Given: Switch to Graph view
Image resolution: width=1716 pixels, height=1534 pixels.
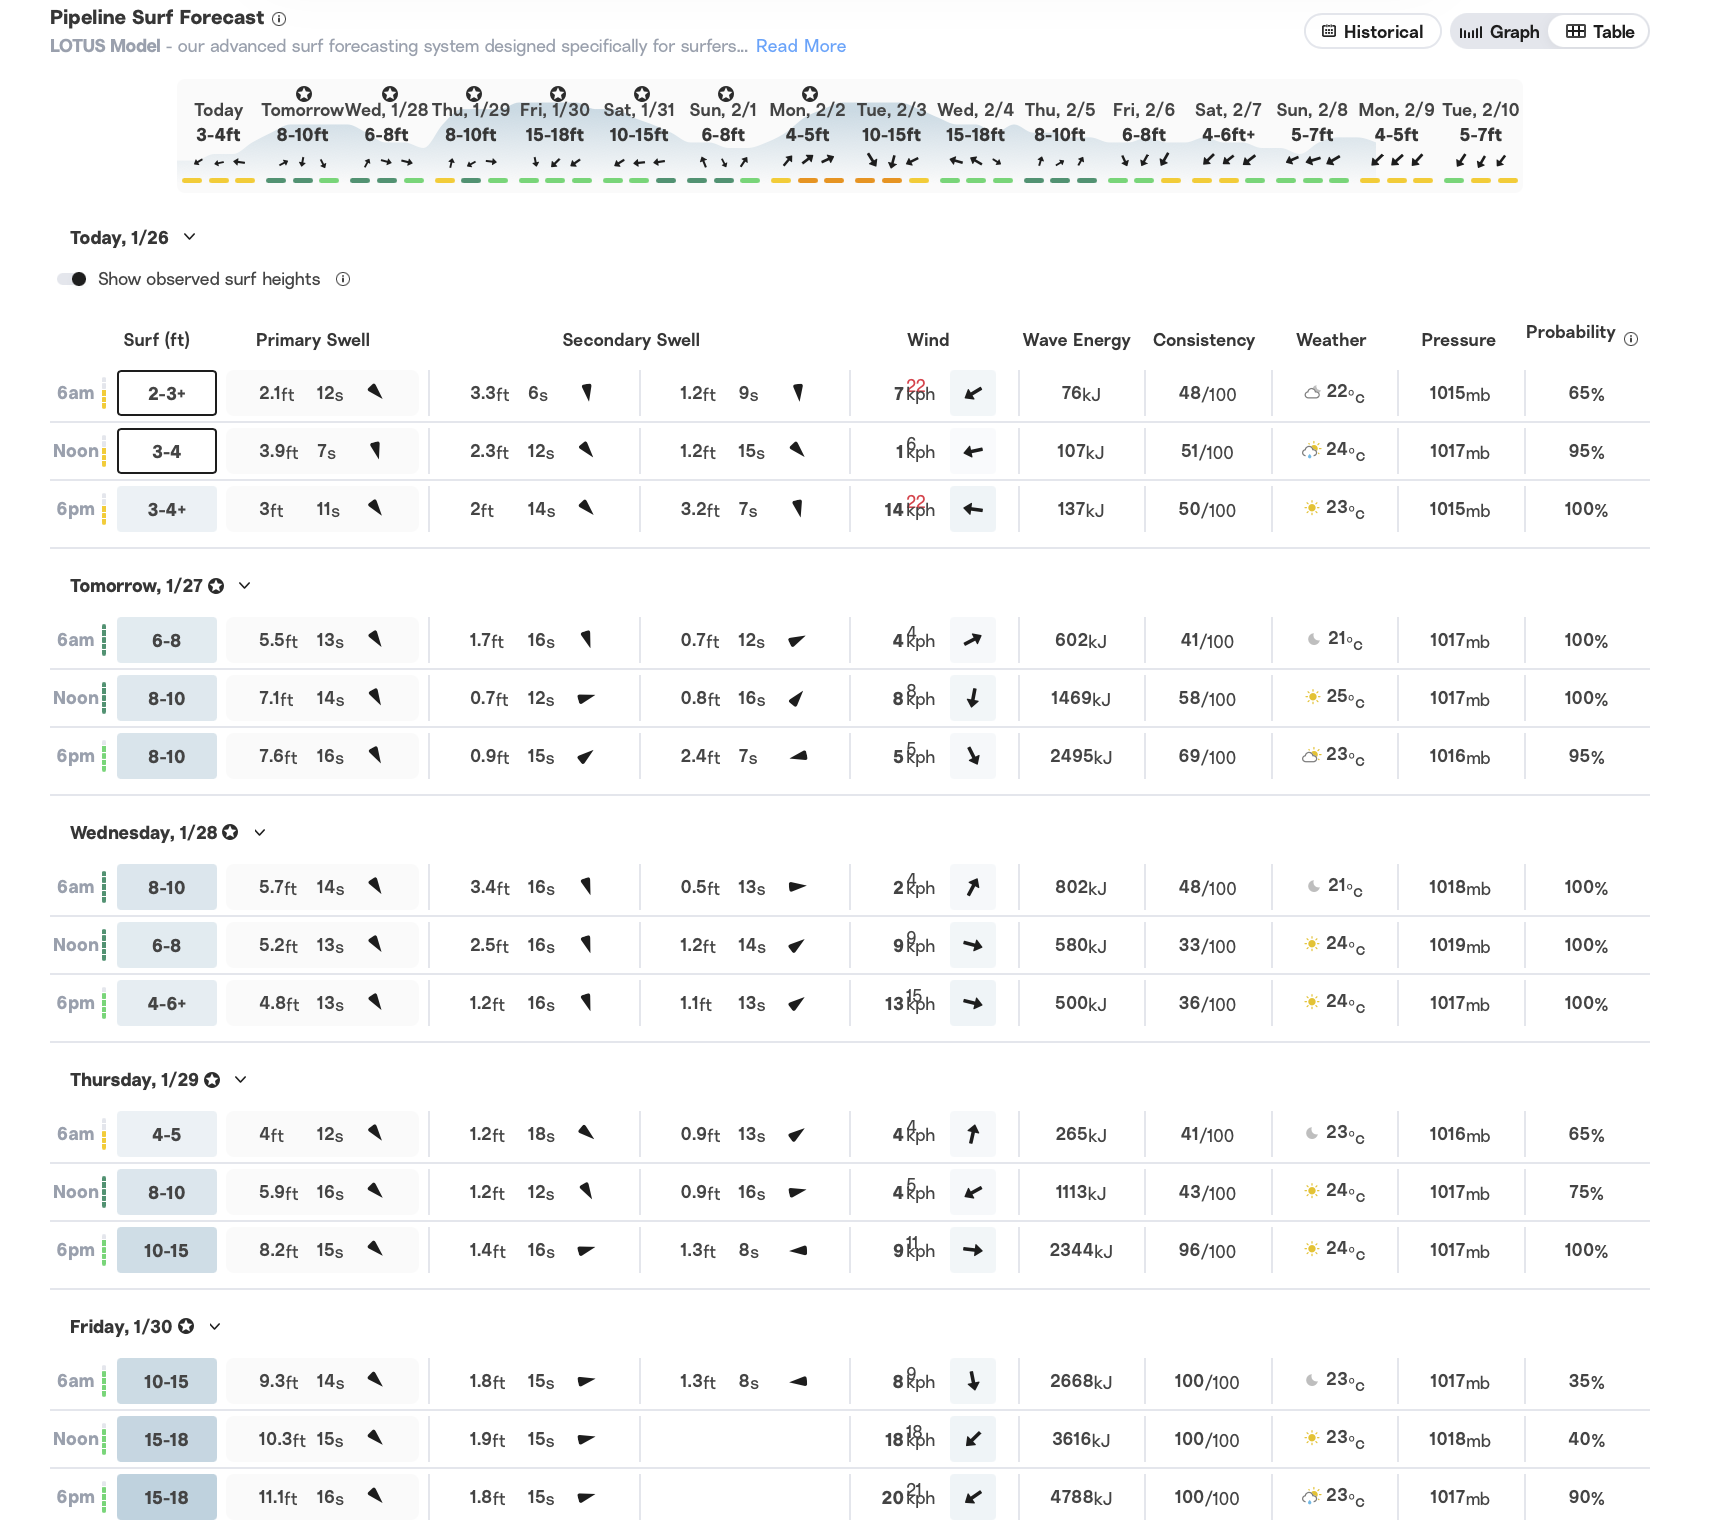Looking at the screenshot, I should pyautogui.click(x=1499, y=32).
